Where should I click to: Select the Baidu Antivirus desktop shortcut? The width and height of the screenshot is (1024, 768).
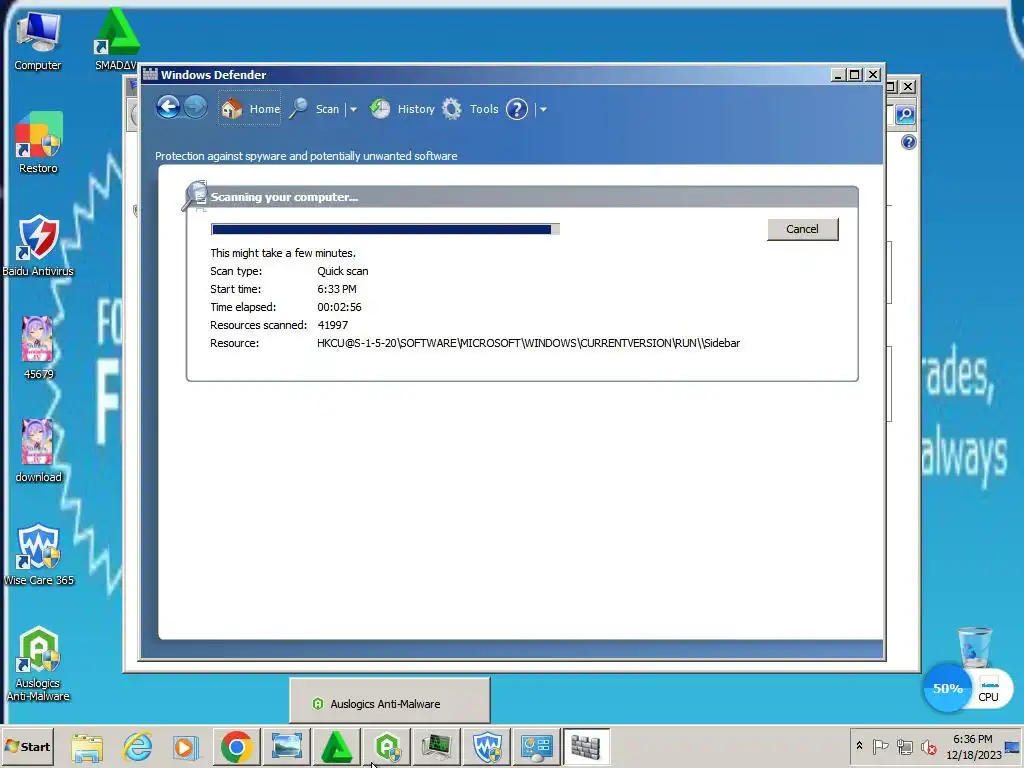38,246
